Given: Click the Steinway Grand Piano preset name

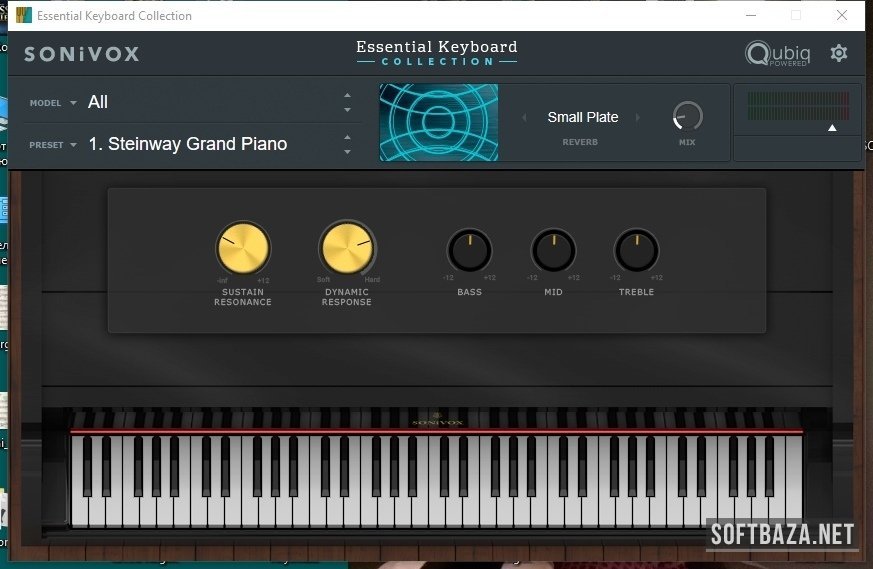Looking at the screenshot, I should coord(188,144).
